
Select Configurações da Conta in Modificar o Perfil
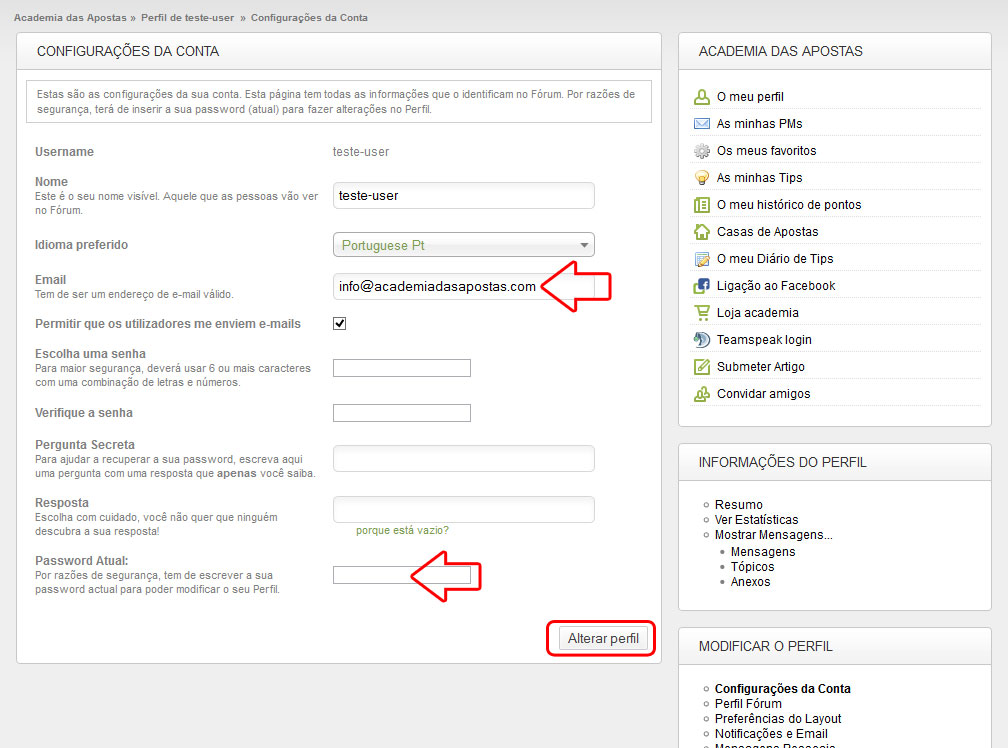pyautogui.click(x=782, y=689)
